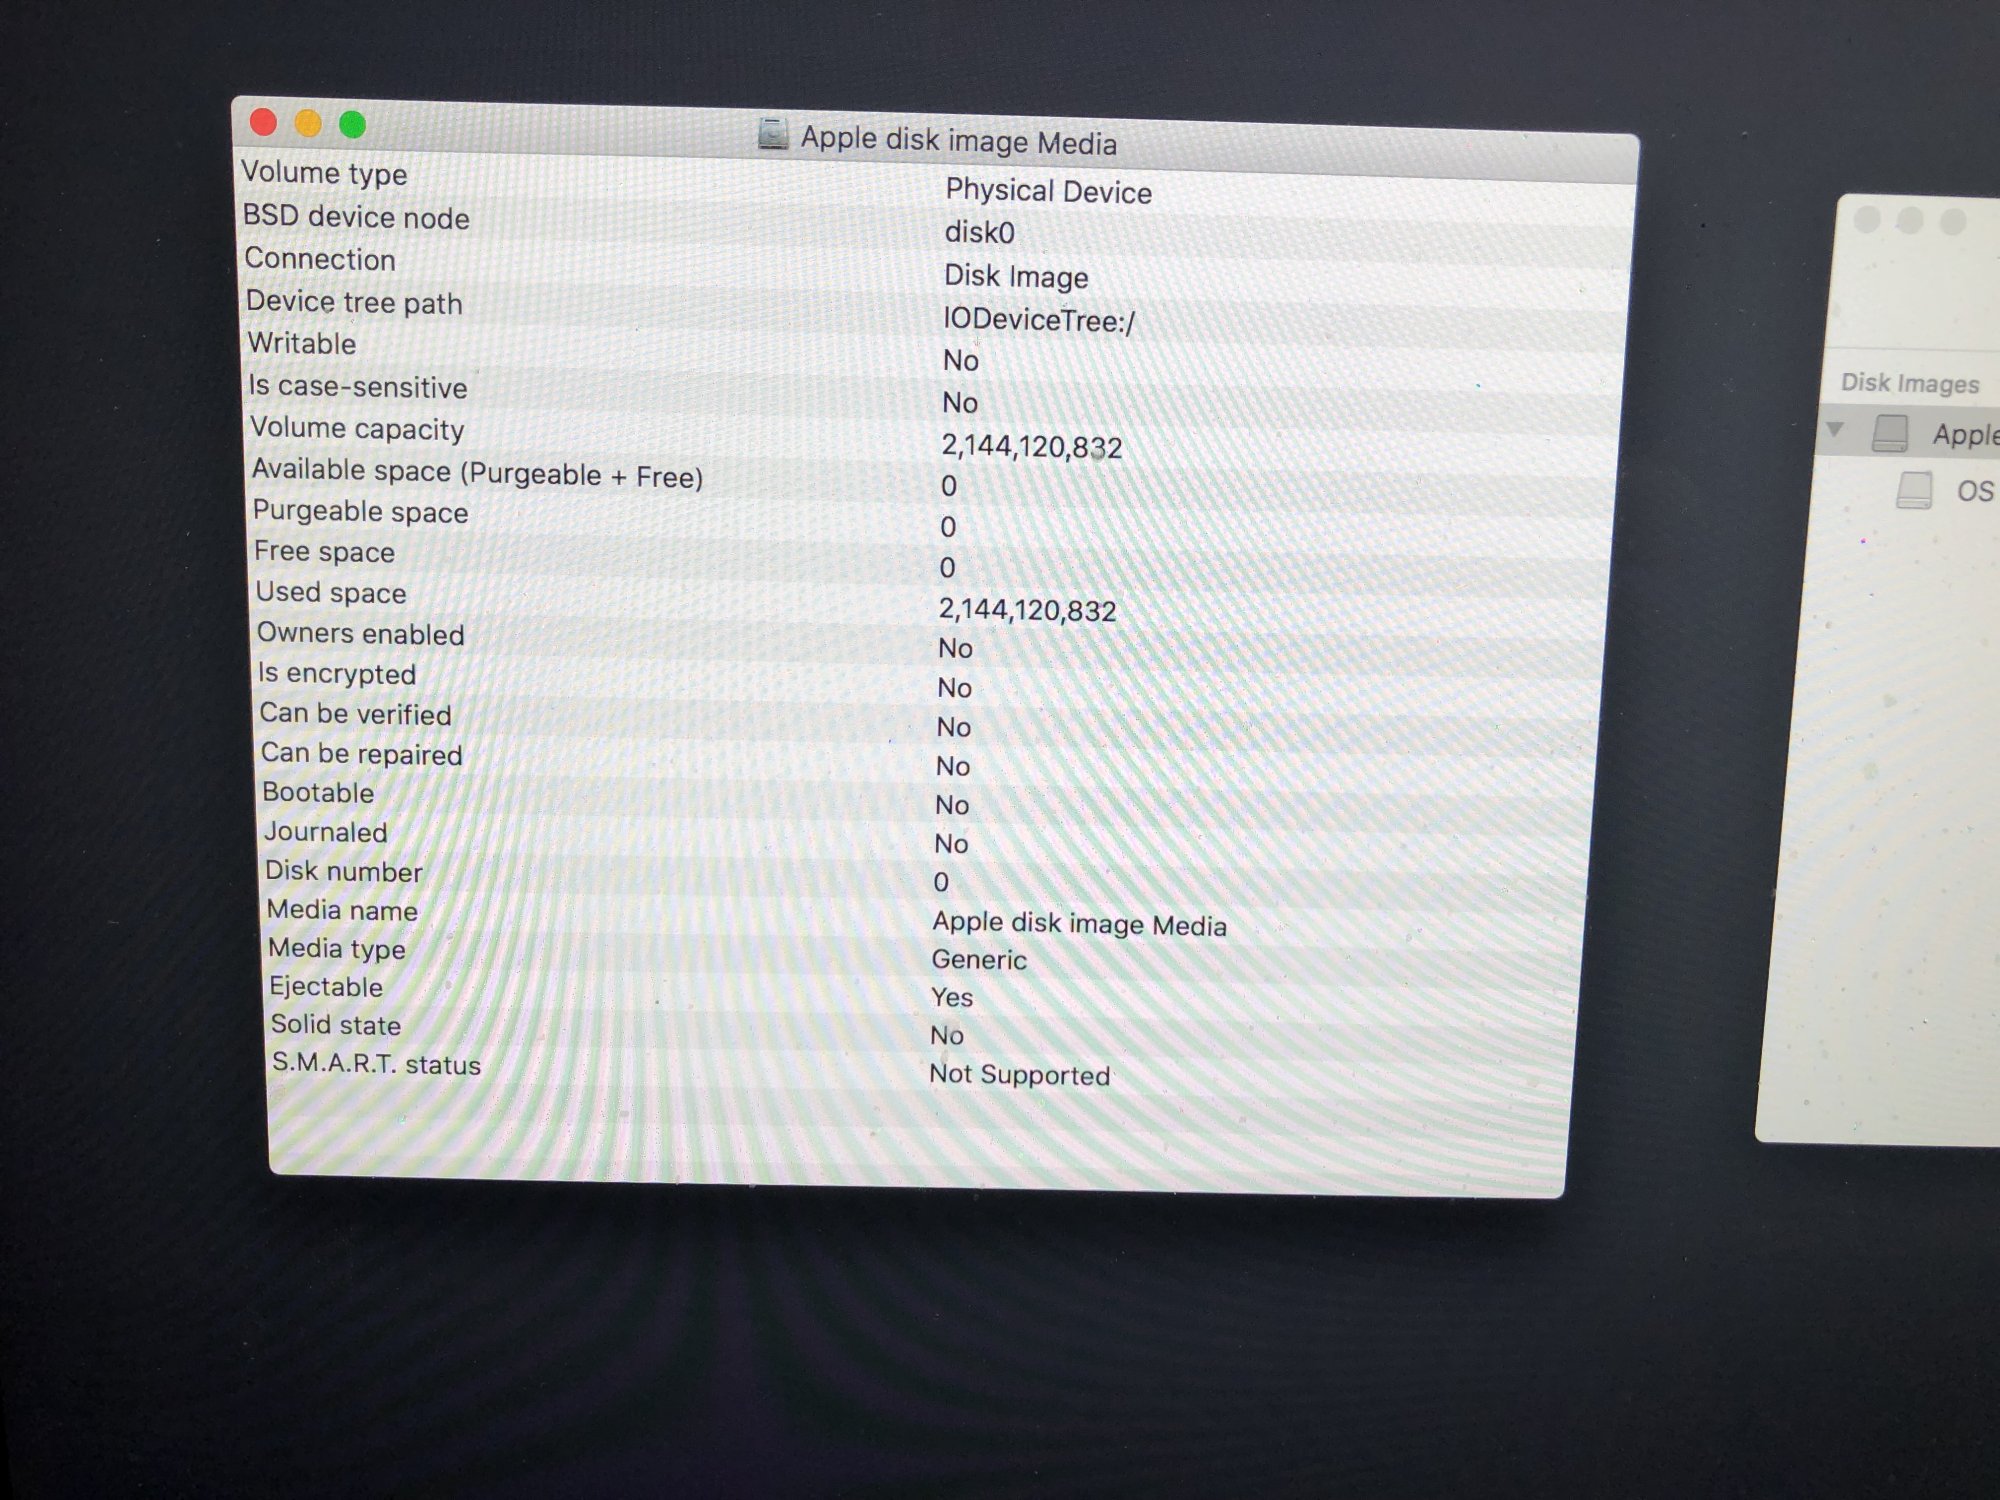This screenshot has height=1500, width=2000.
Task: Collapse the Apple disk disclosure triangle
Action: click(1835, 430)
